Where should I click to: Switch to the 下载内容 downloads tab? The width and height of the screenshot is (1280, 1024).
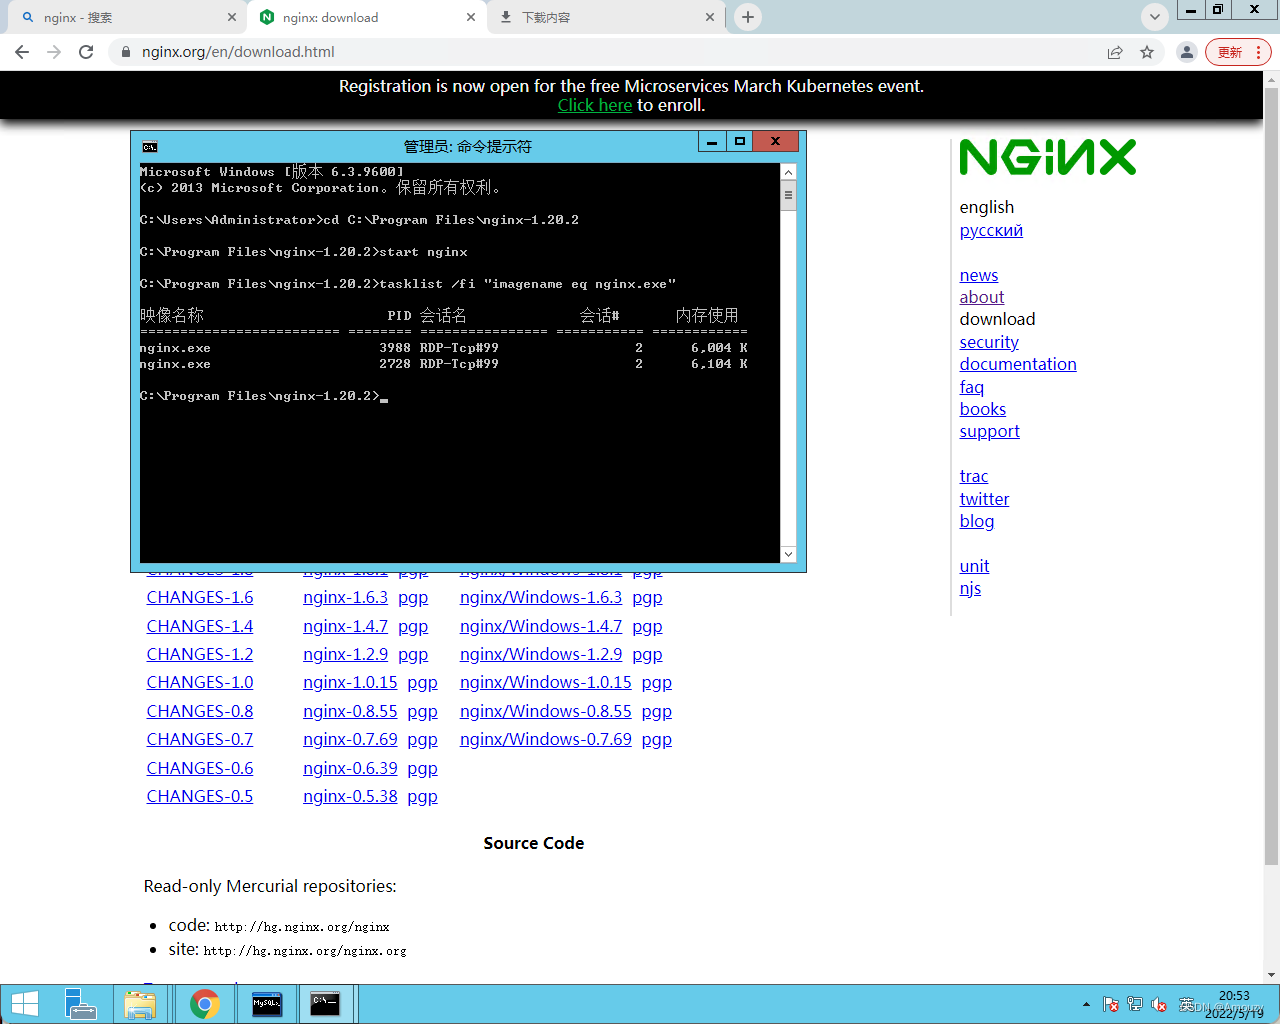tap(606, 17)
